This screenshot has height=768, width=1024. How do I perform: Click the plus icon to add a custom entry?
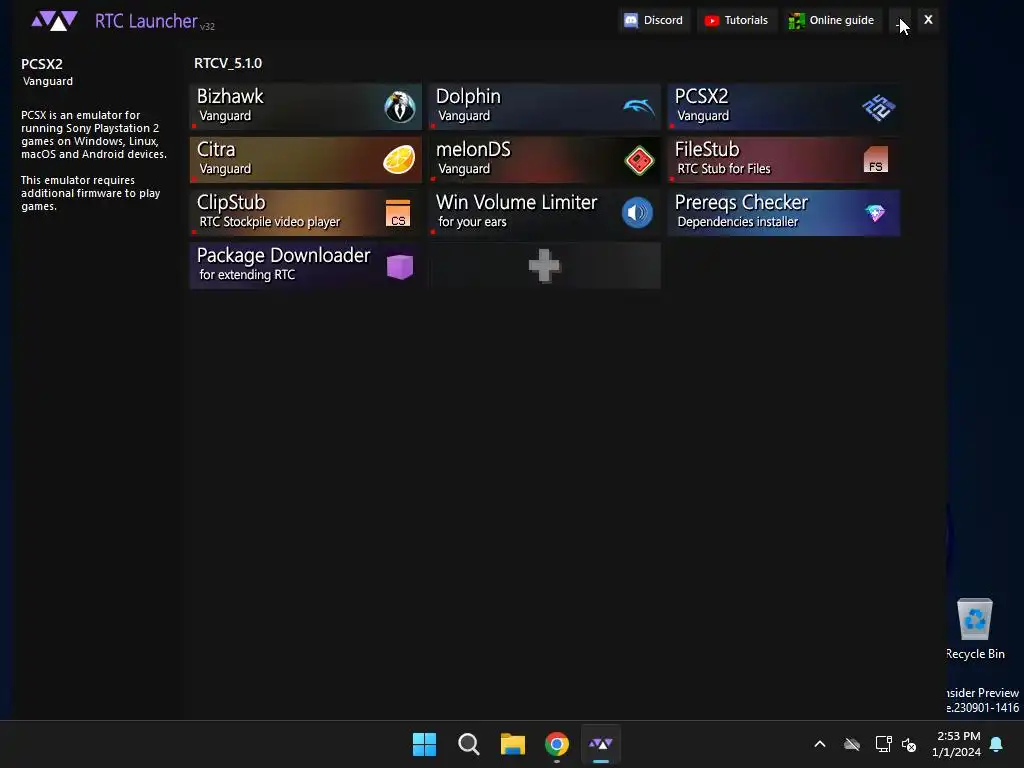coord(544,266)
